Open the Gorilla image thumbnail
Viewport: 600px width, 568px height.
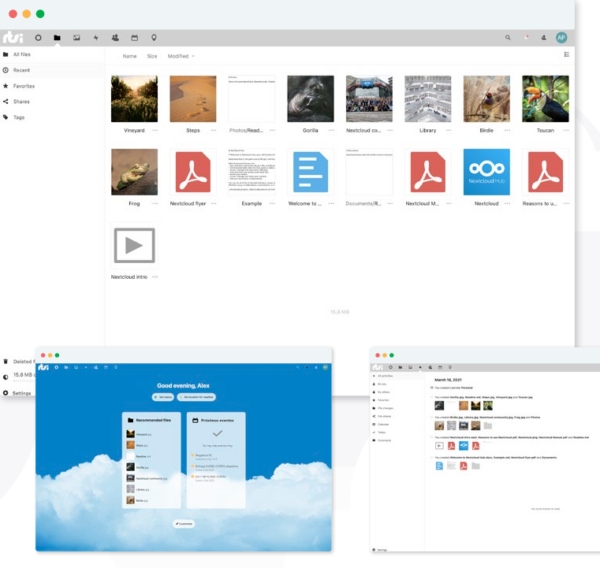310,99
